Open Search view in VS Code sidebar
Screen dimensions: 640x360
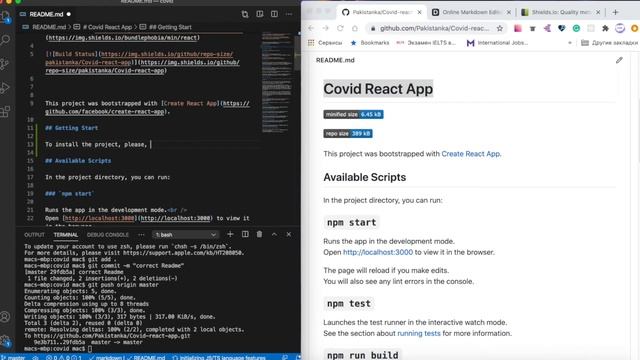5,40
